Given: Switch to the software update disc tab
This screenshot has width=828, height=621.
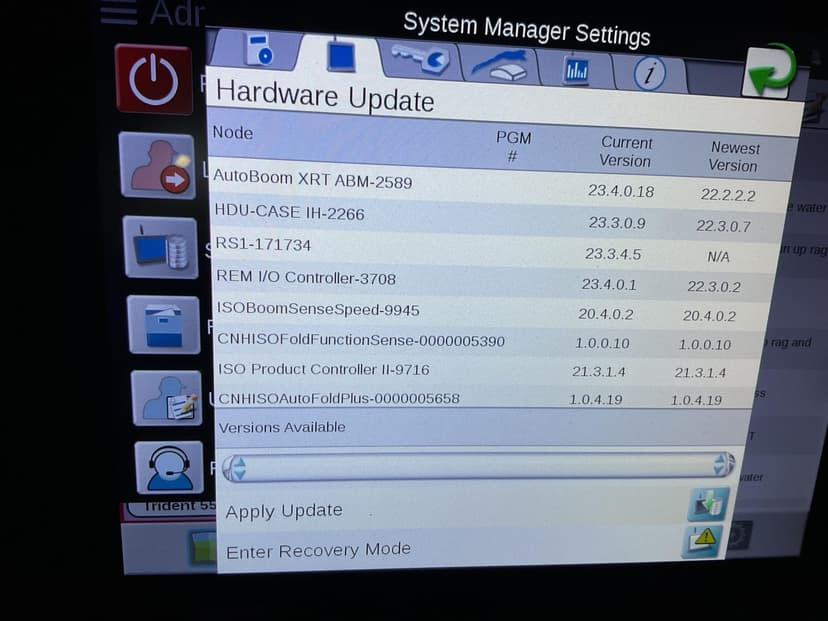Looking at the screenshot, I should [x=259, y=50].
